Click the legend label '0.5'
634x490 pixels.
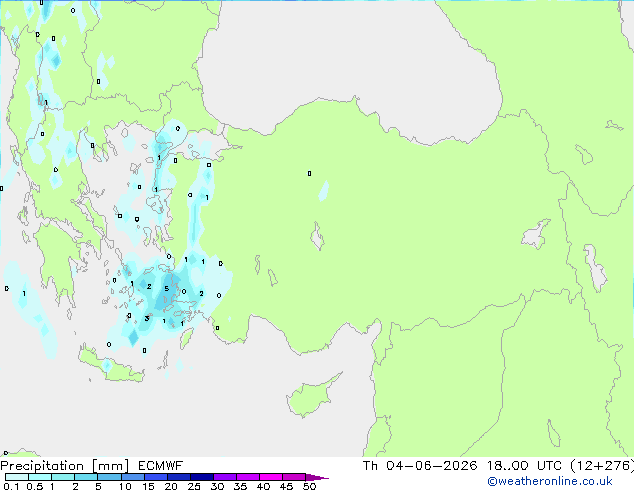point(35,486)
